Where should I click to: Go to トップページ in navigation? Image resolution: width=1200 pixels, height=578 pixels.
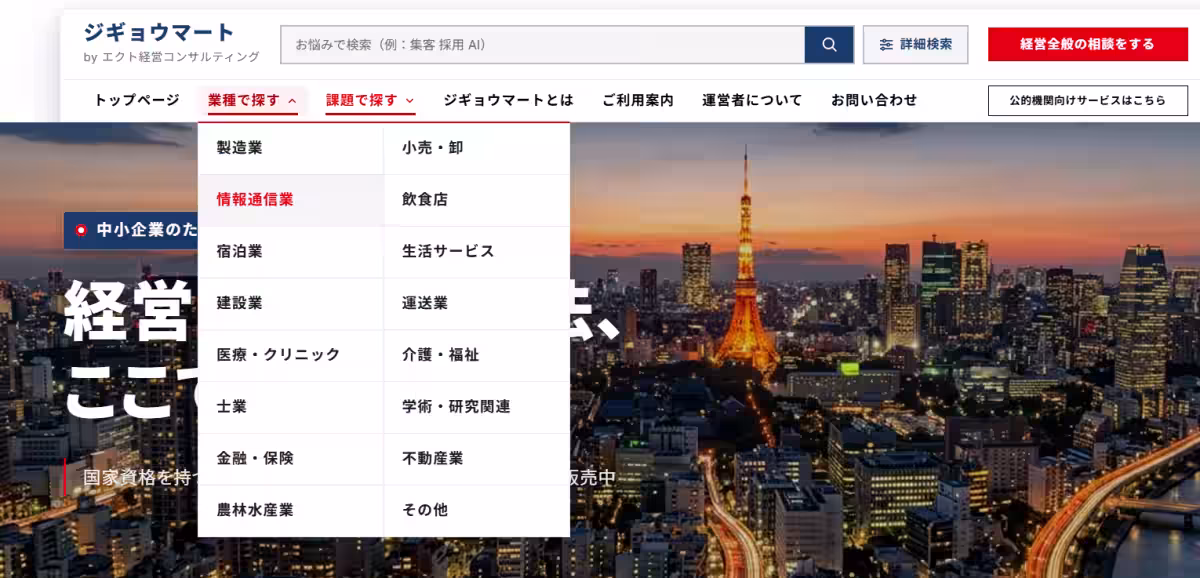pos(137,100)
